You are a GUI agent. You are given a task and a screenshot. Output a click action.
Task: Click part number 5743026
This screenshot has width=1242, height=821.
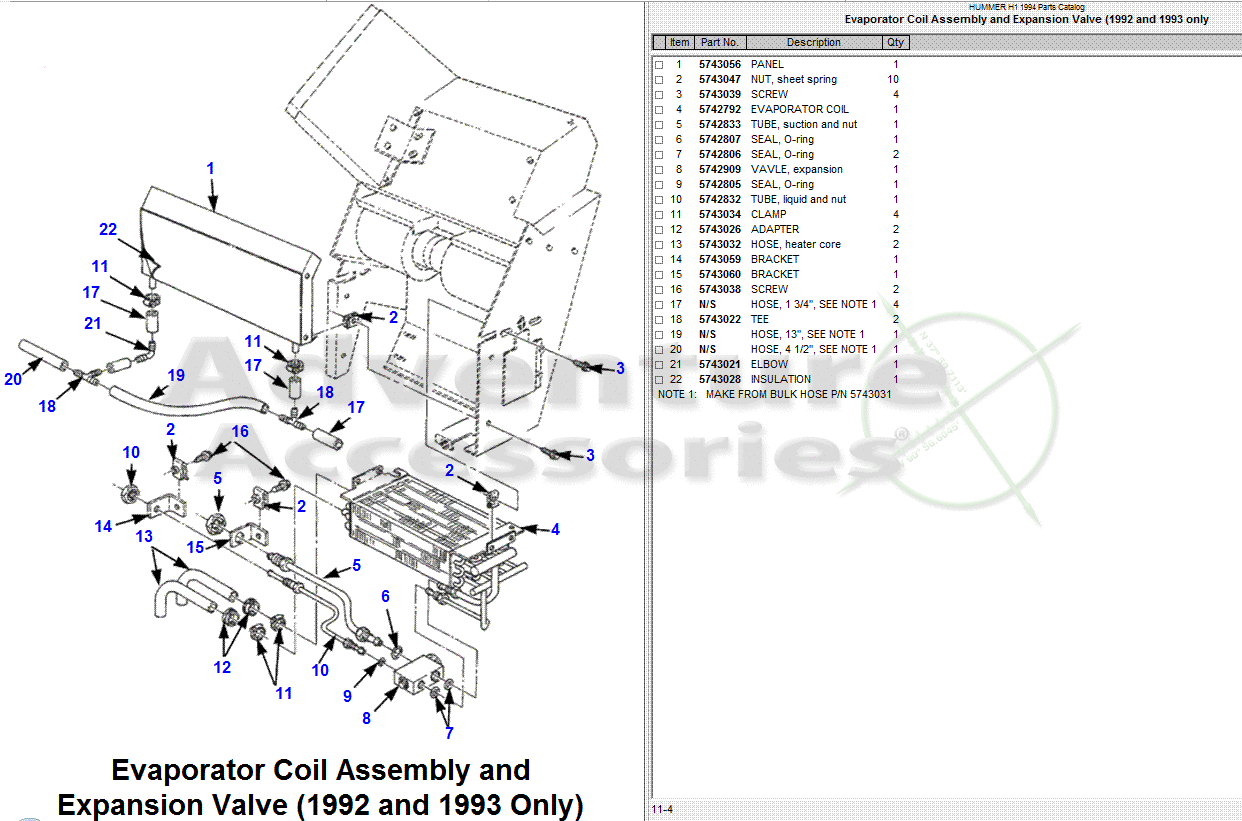click(x=720, y=229)
